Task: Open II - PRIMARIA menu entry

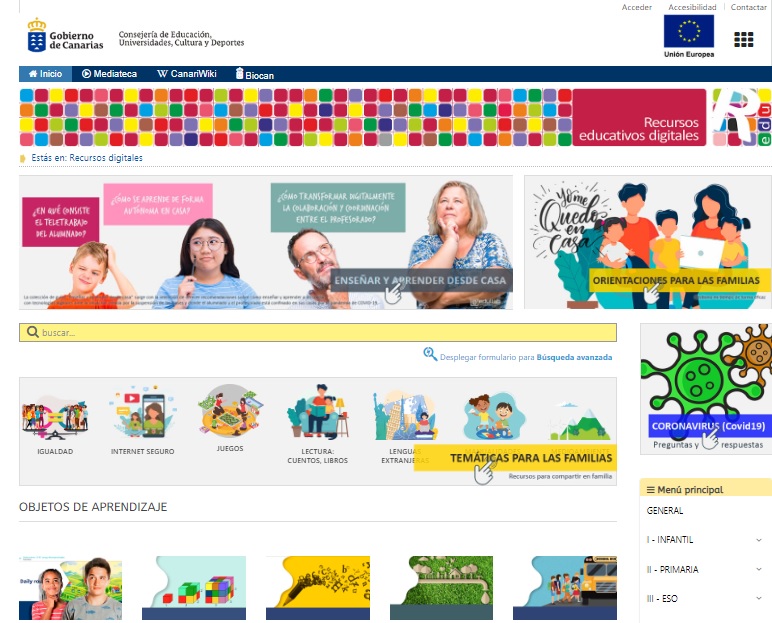Action: [672, 569]
